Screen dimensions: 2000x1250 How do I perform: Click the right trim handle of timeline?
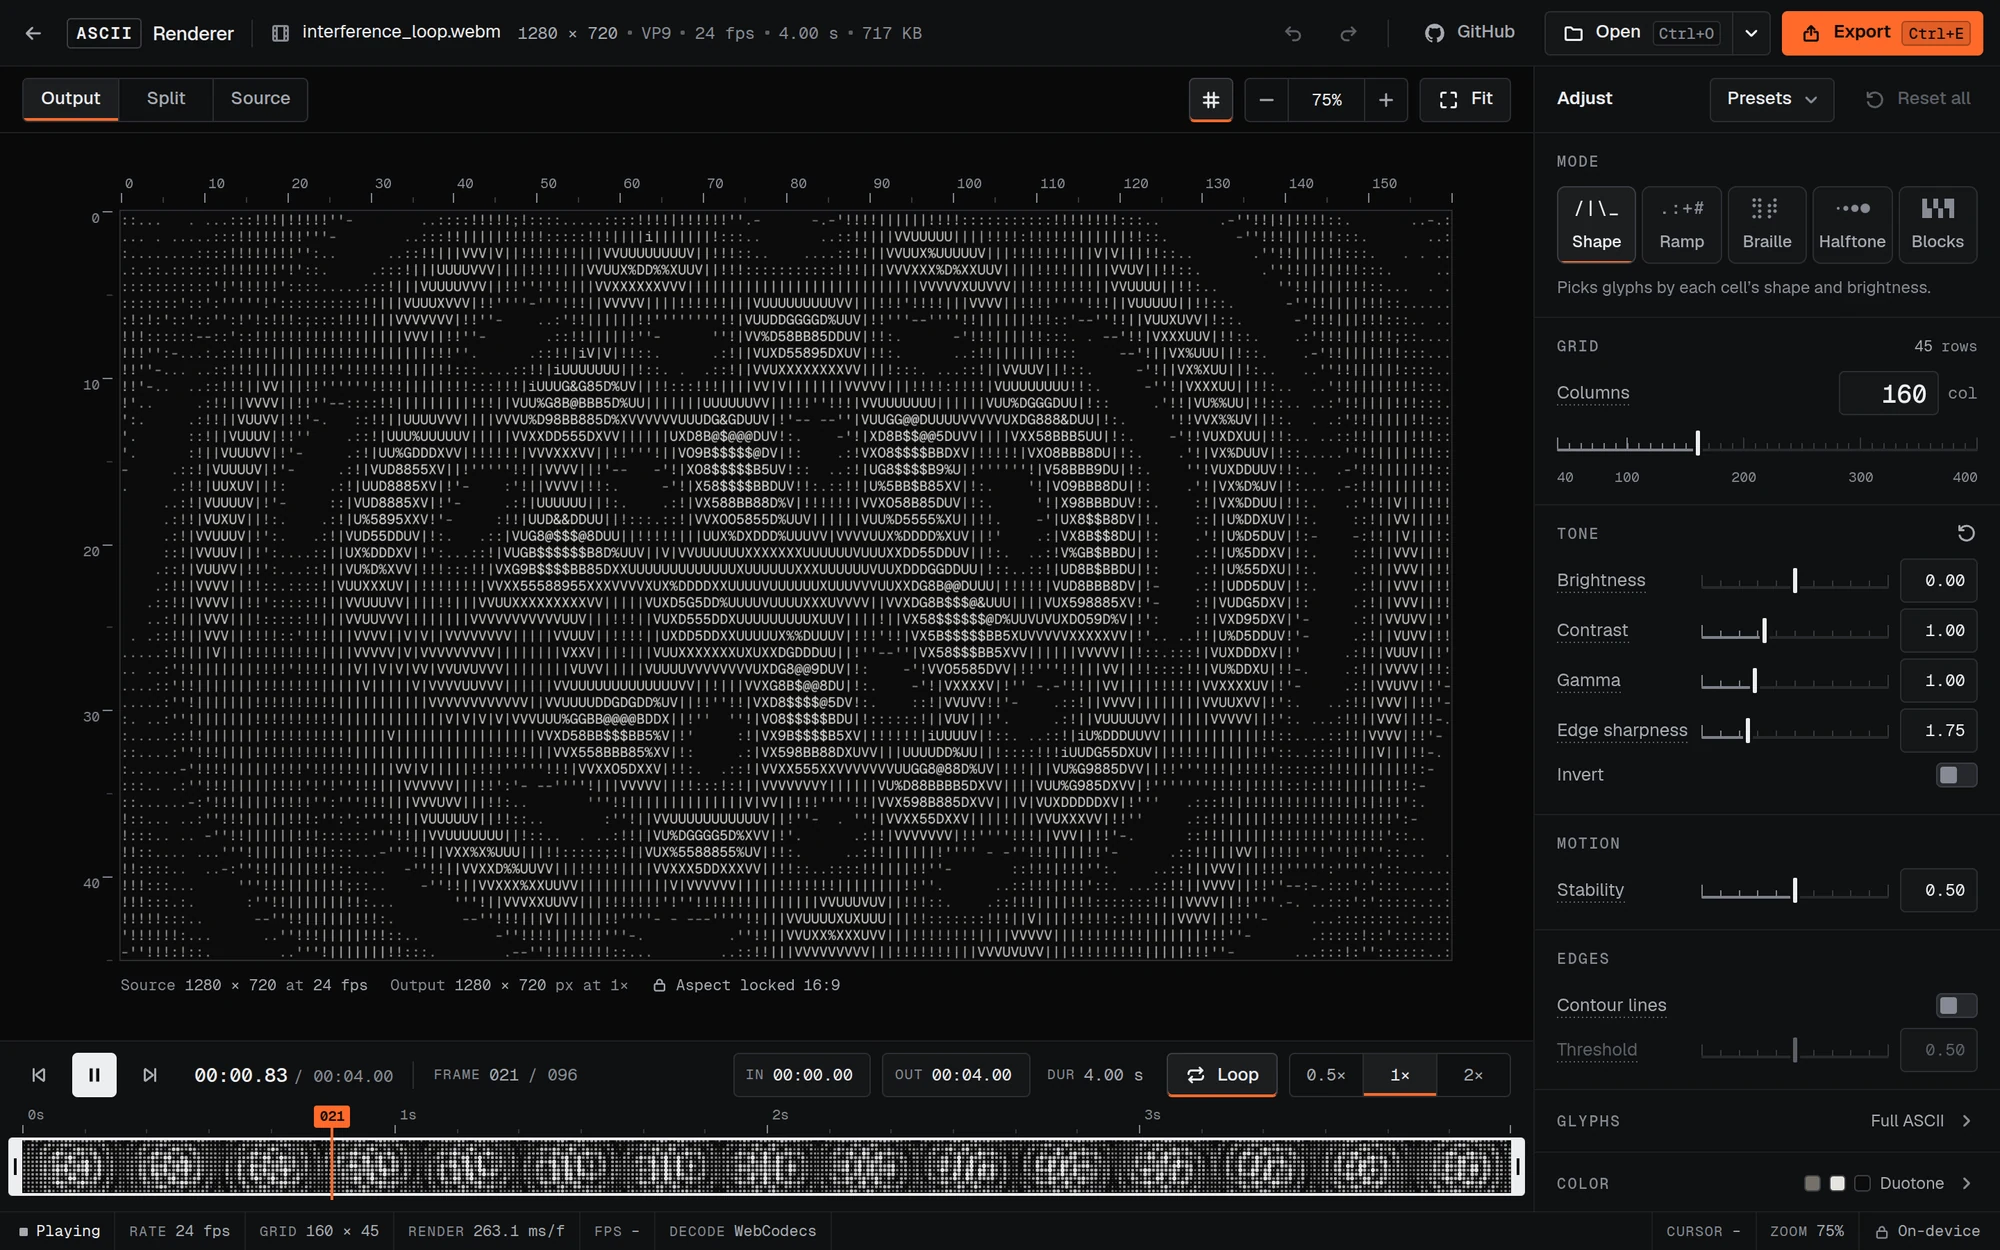1518,1166
